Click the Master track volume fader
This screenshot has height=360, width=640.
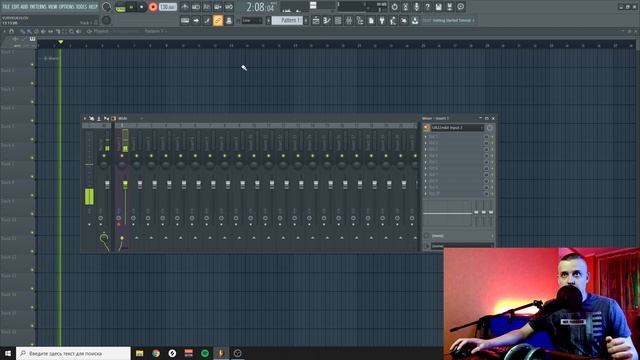pos(107,184)
